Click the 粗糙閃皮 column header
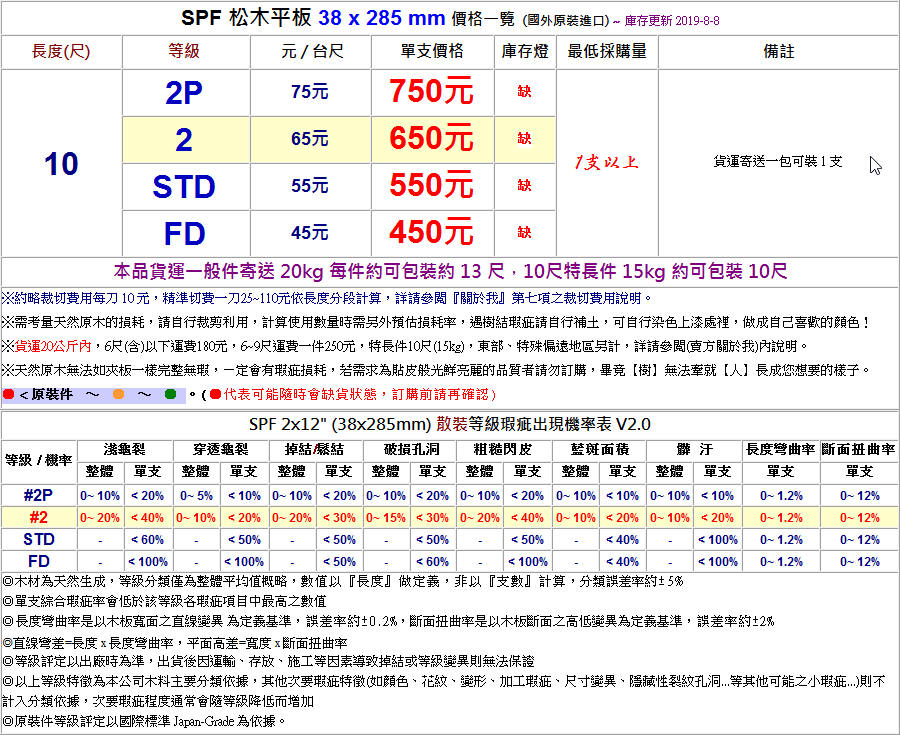This screenshot has height=735, width=900. (x=503, y=449)
